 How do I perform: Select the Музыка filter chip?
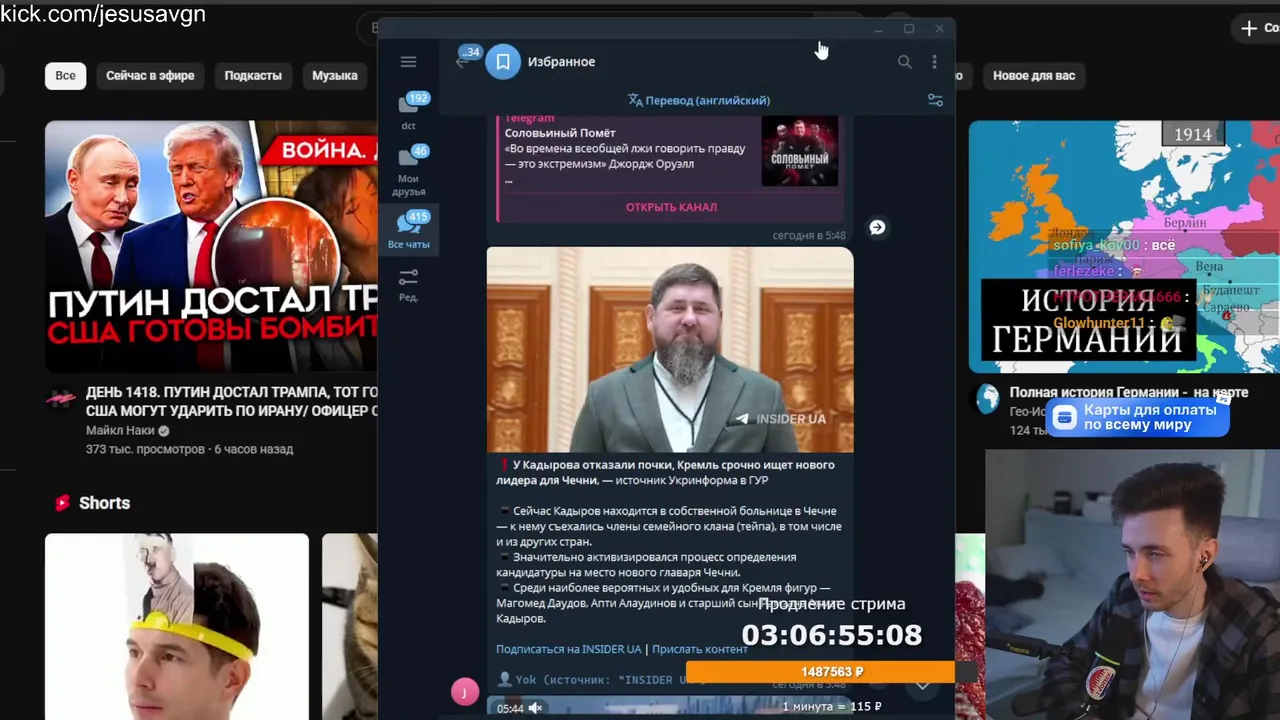[334, 75]
